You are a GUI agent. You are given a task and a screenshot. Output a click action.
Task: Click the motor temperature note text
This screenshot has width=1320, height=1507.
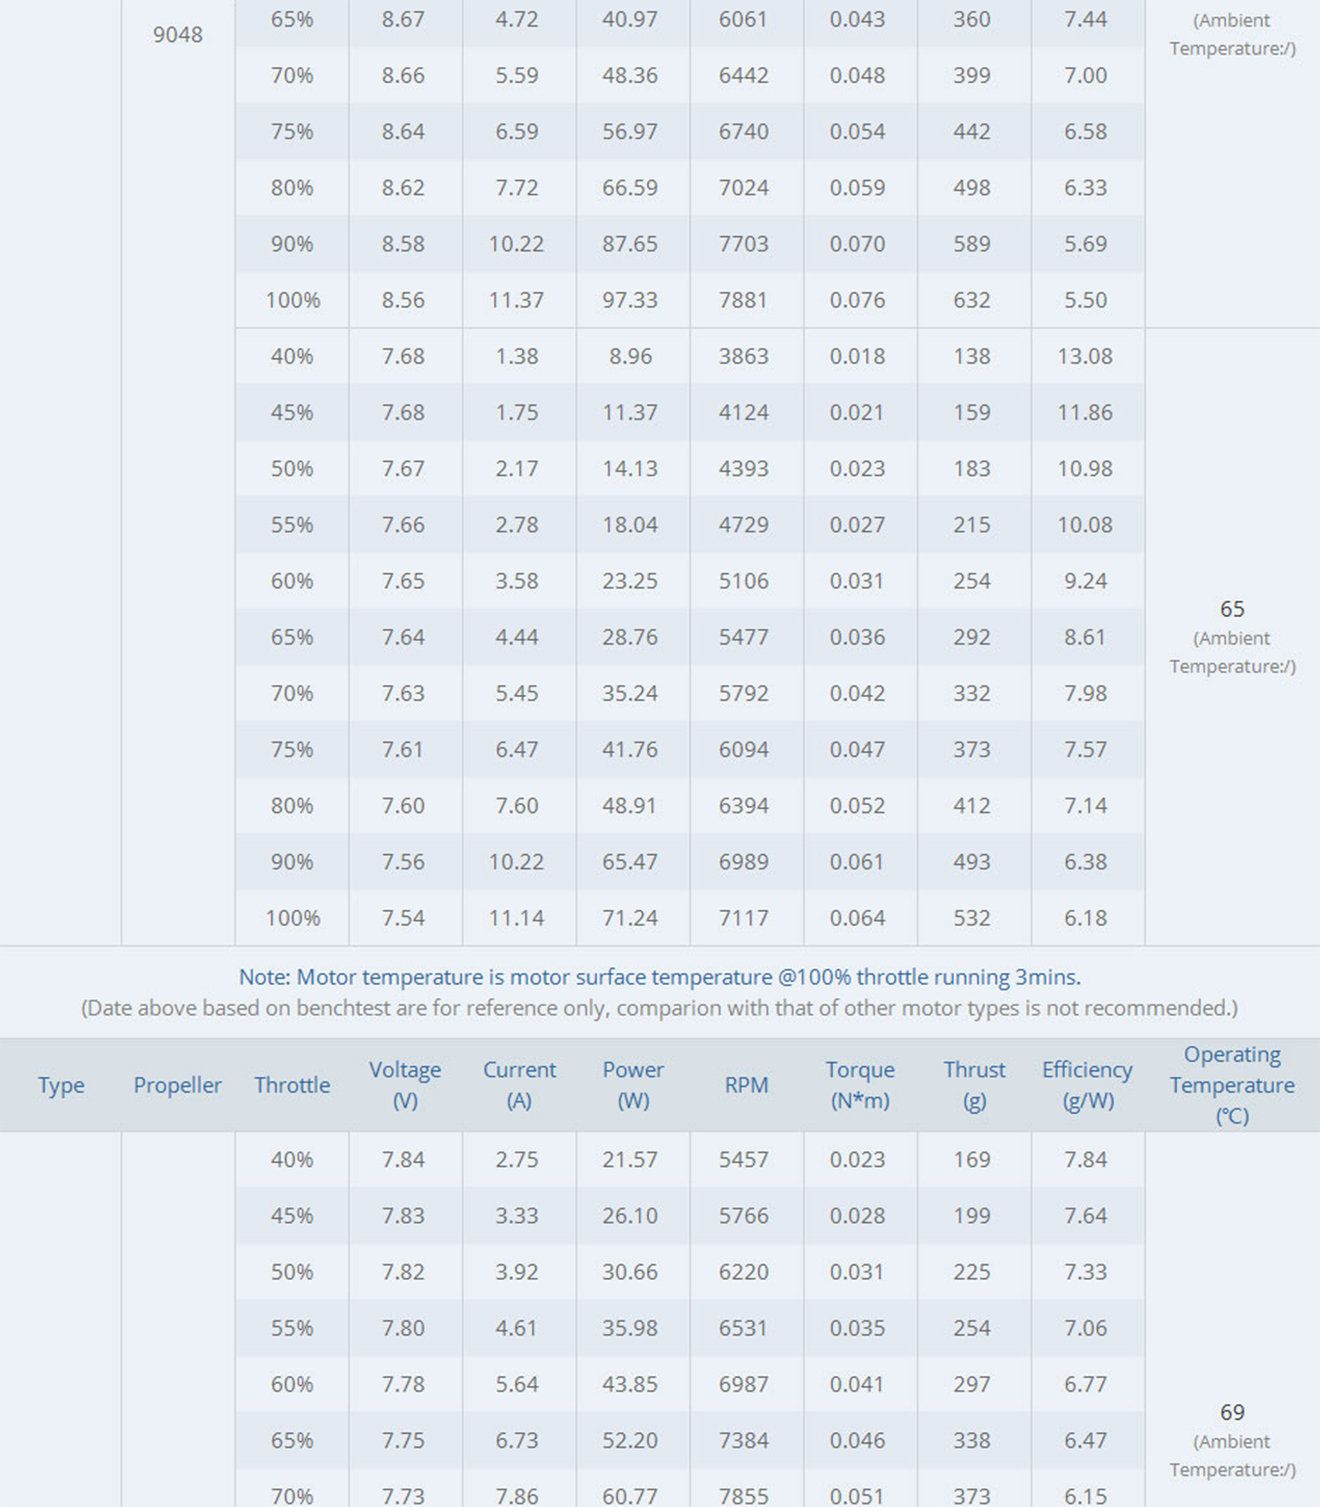click(x=659, y=977)
